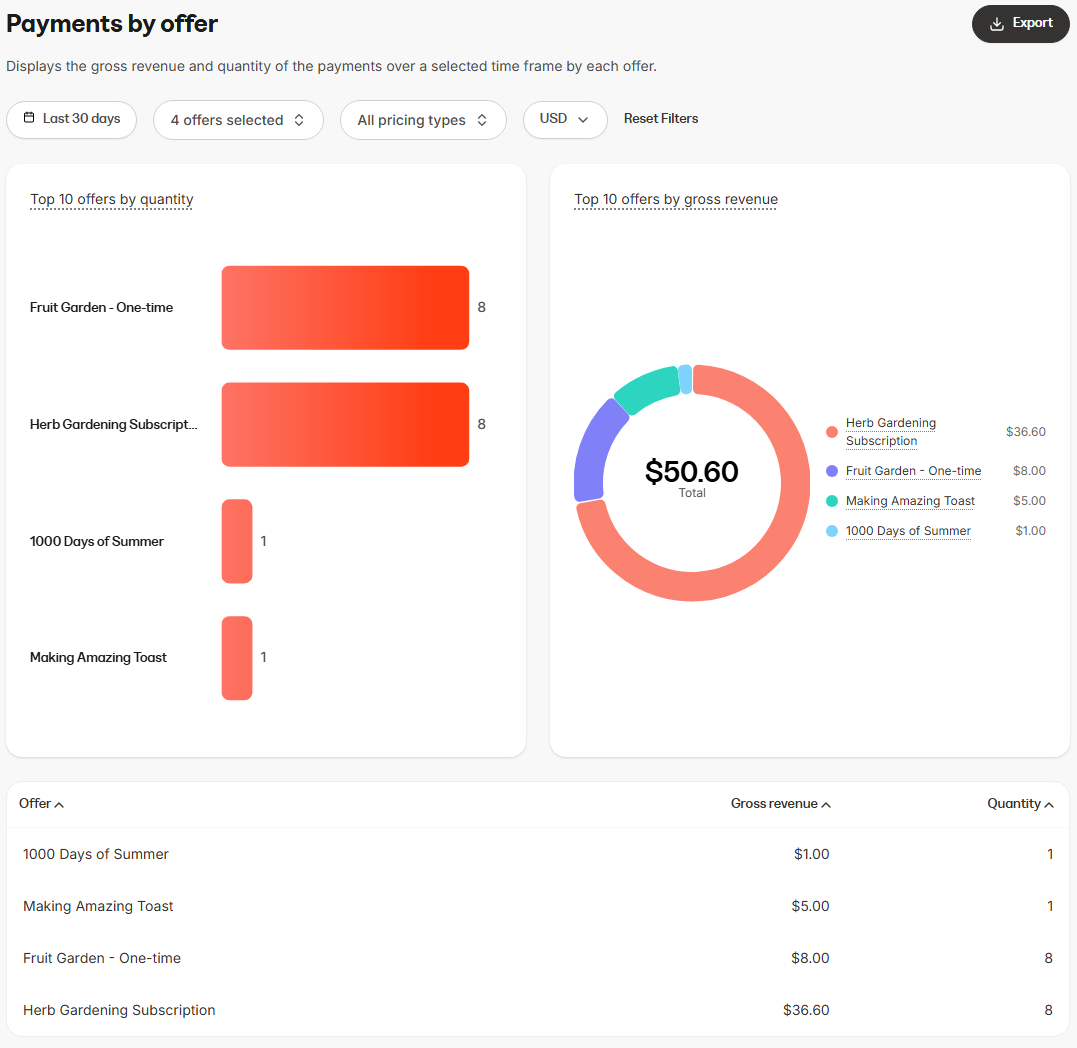Screen dimensions: 1077x1048
Task: Open the All pricing types dropdown
Action: 423,119
